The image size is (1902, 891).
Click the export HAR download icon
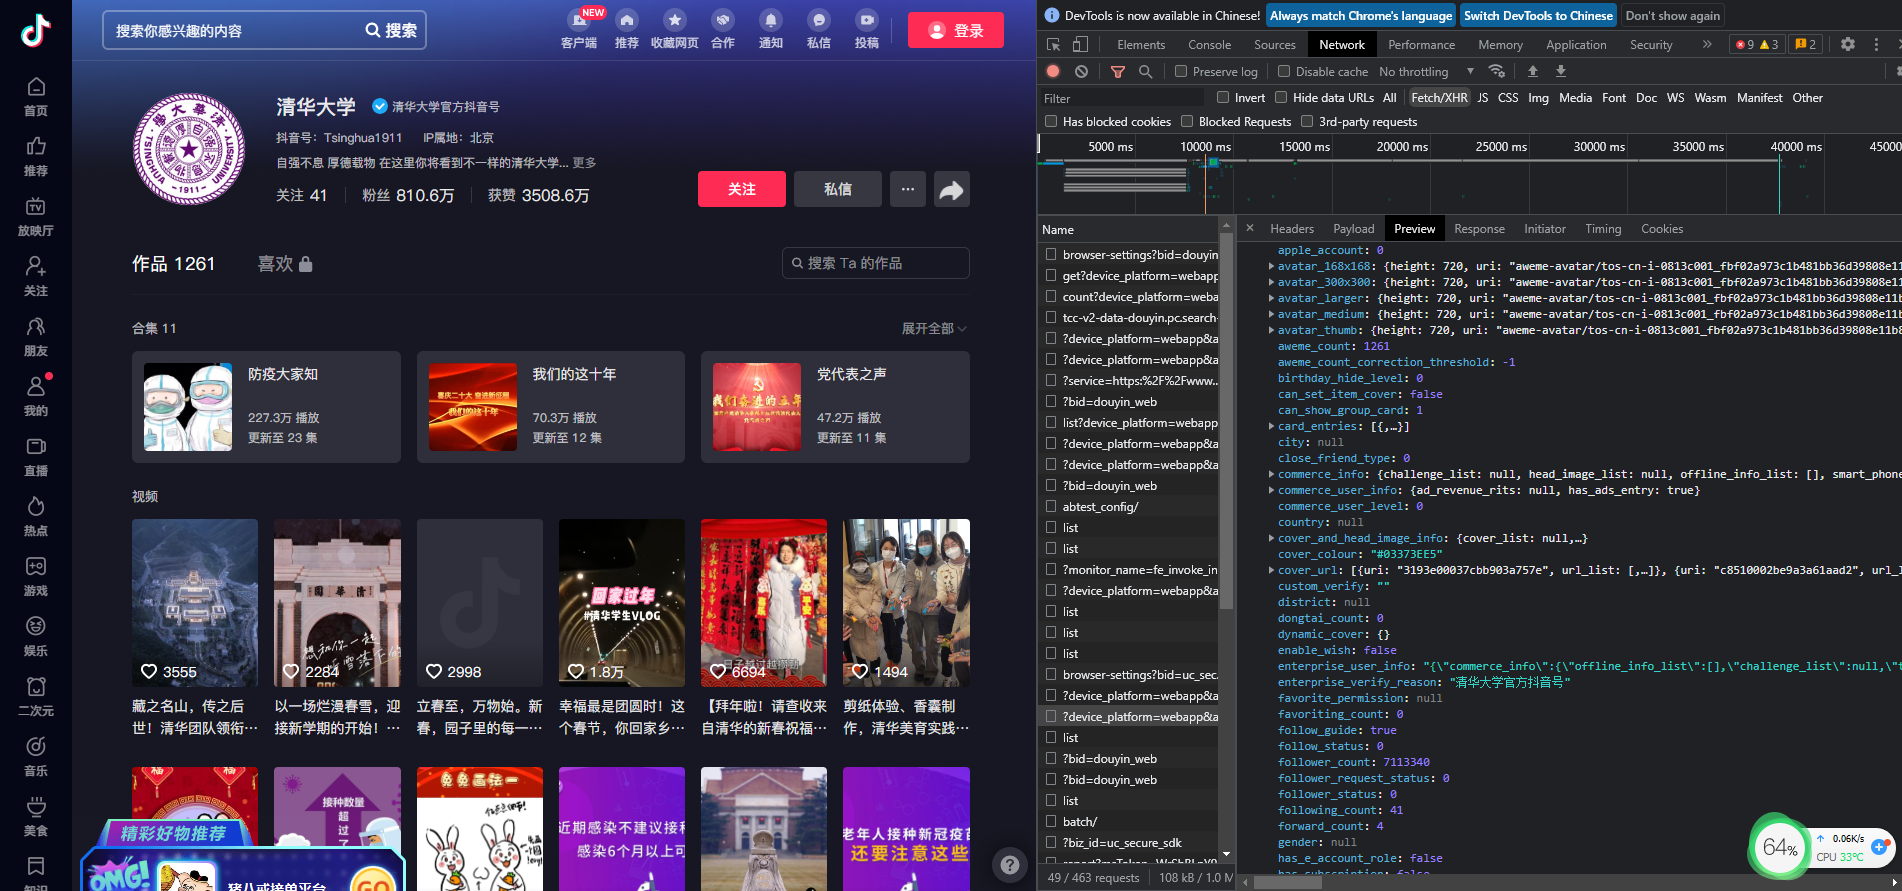coord(1561,71)
